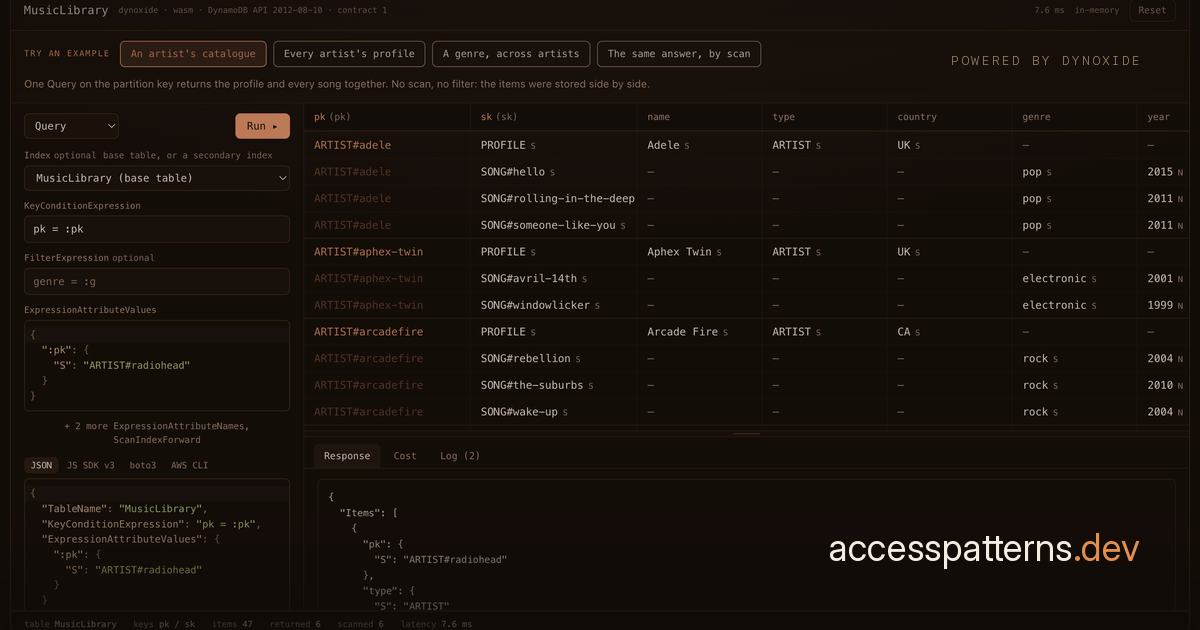Screen dimensions: 1200x630
Task: Select the Response tab
Action: click(347, 456)
